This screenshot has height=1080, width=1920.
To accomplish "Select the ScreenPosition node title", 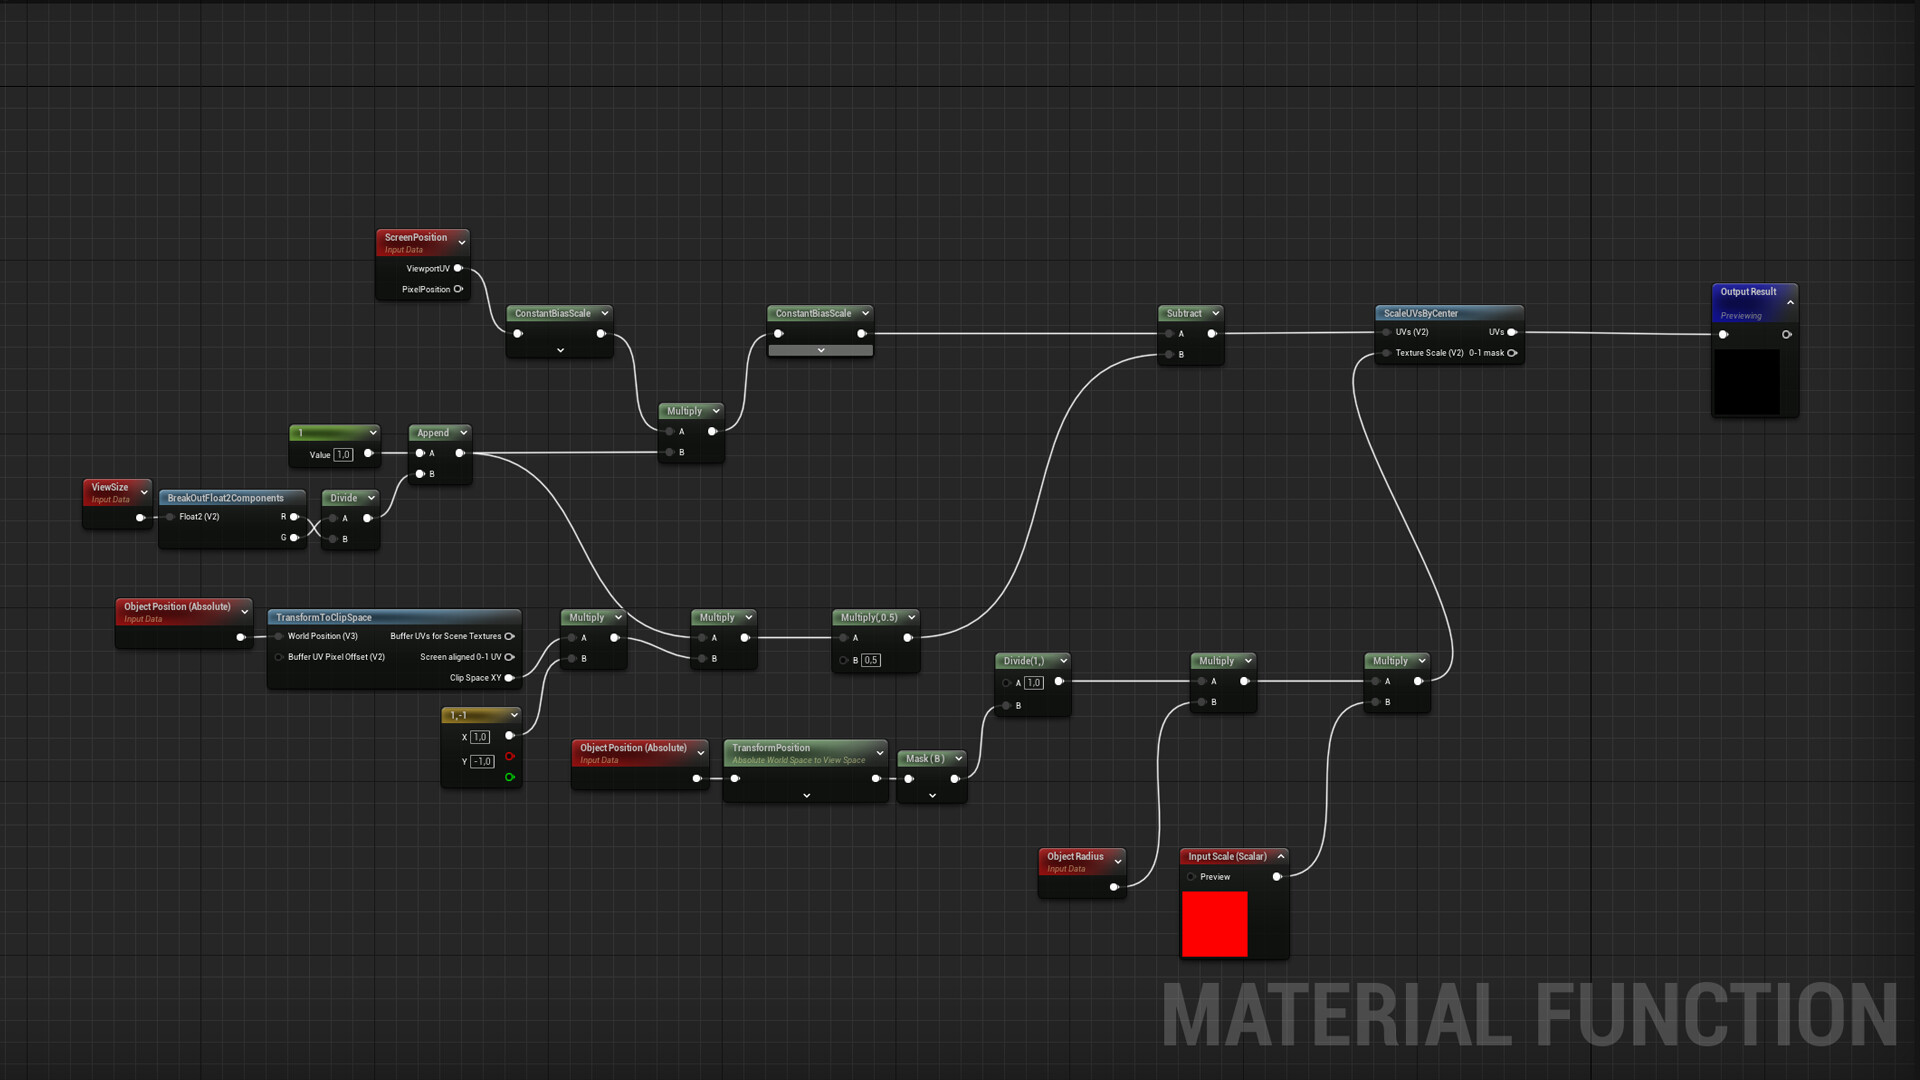I will (416, 238).
